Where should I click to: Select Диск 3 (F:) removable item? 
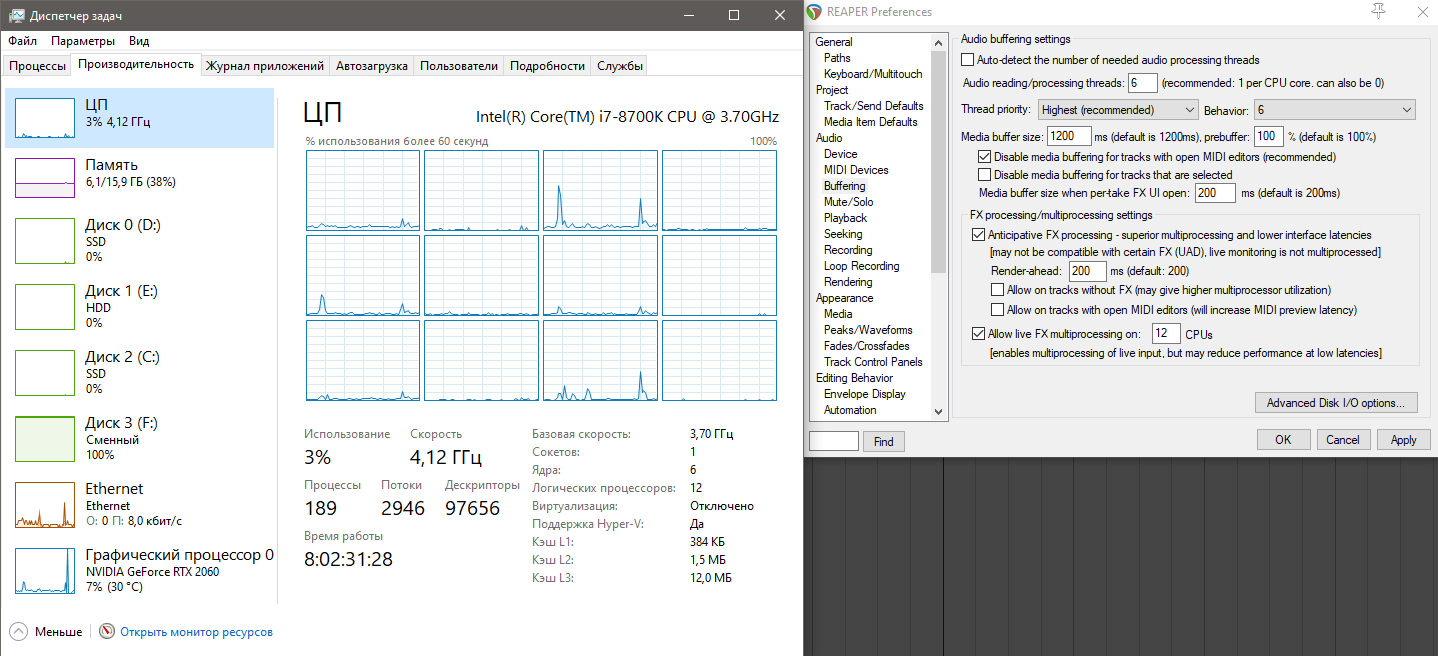point(139,438)
